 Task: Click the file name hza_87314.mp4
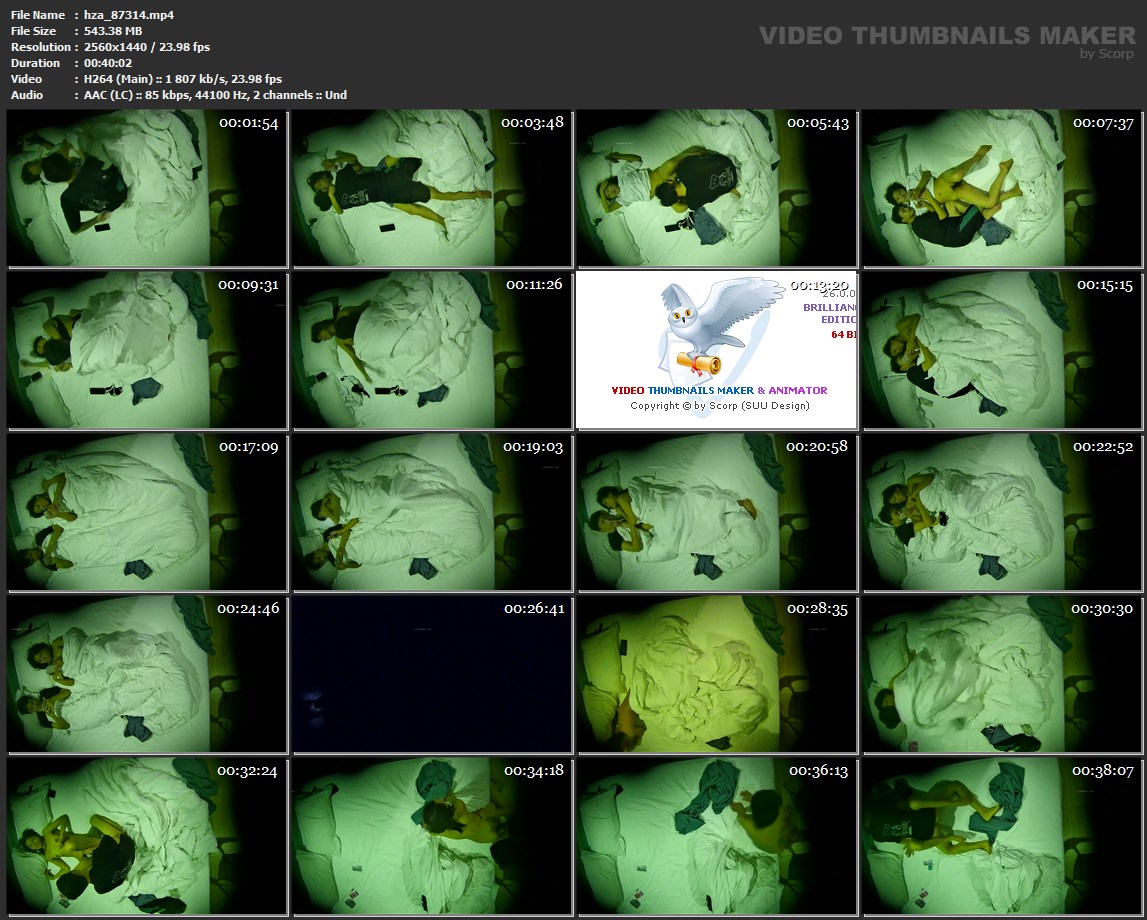coord(129,15)
